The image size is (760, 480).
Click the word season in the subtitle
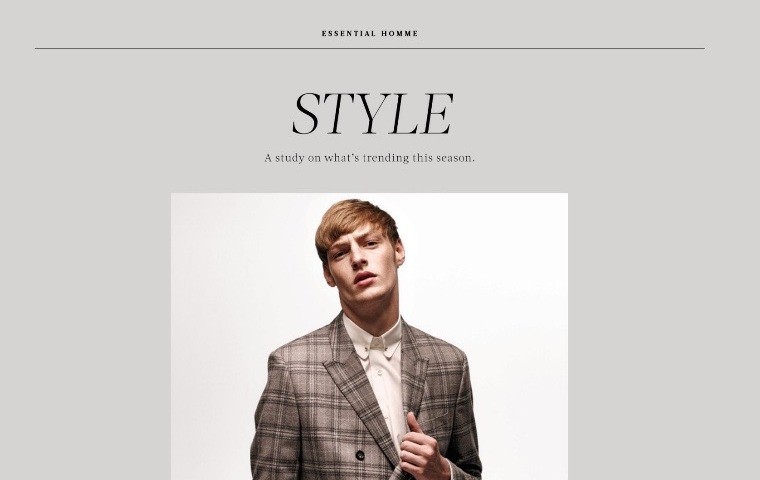(x=455, y=158)
